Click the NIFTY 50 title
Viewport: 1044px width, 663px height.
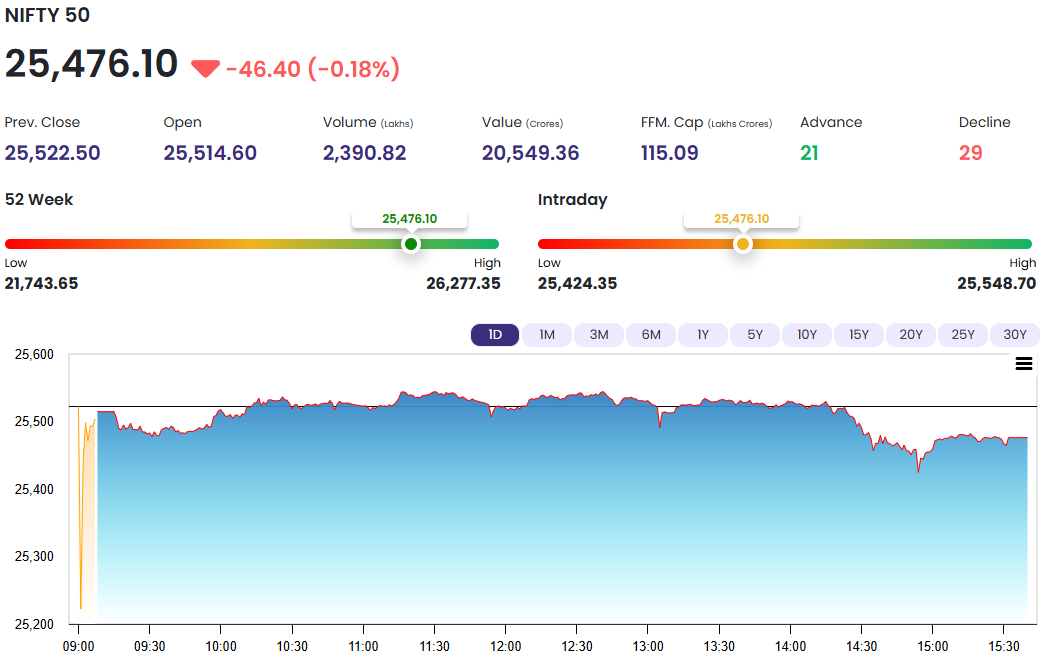tap(47, 15)
